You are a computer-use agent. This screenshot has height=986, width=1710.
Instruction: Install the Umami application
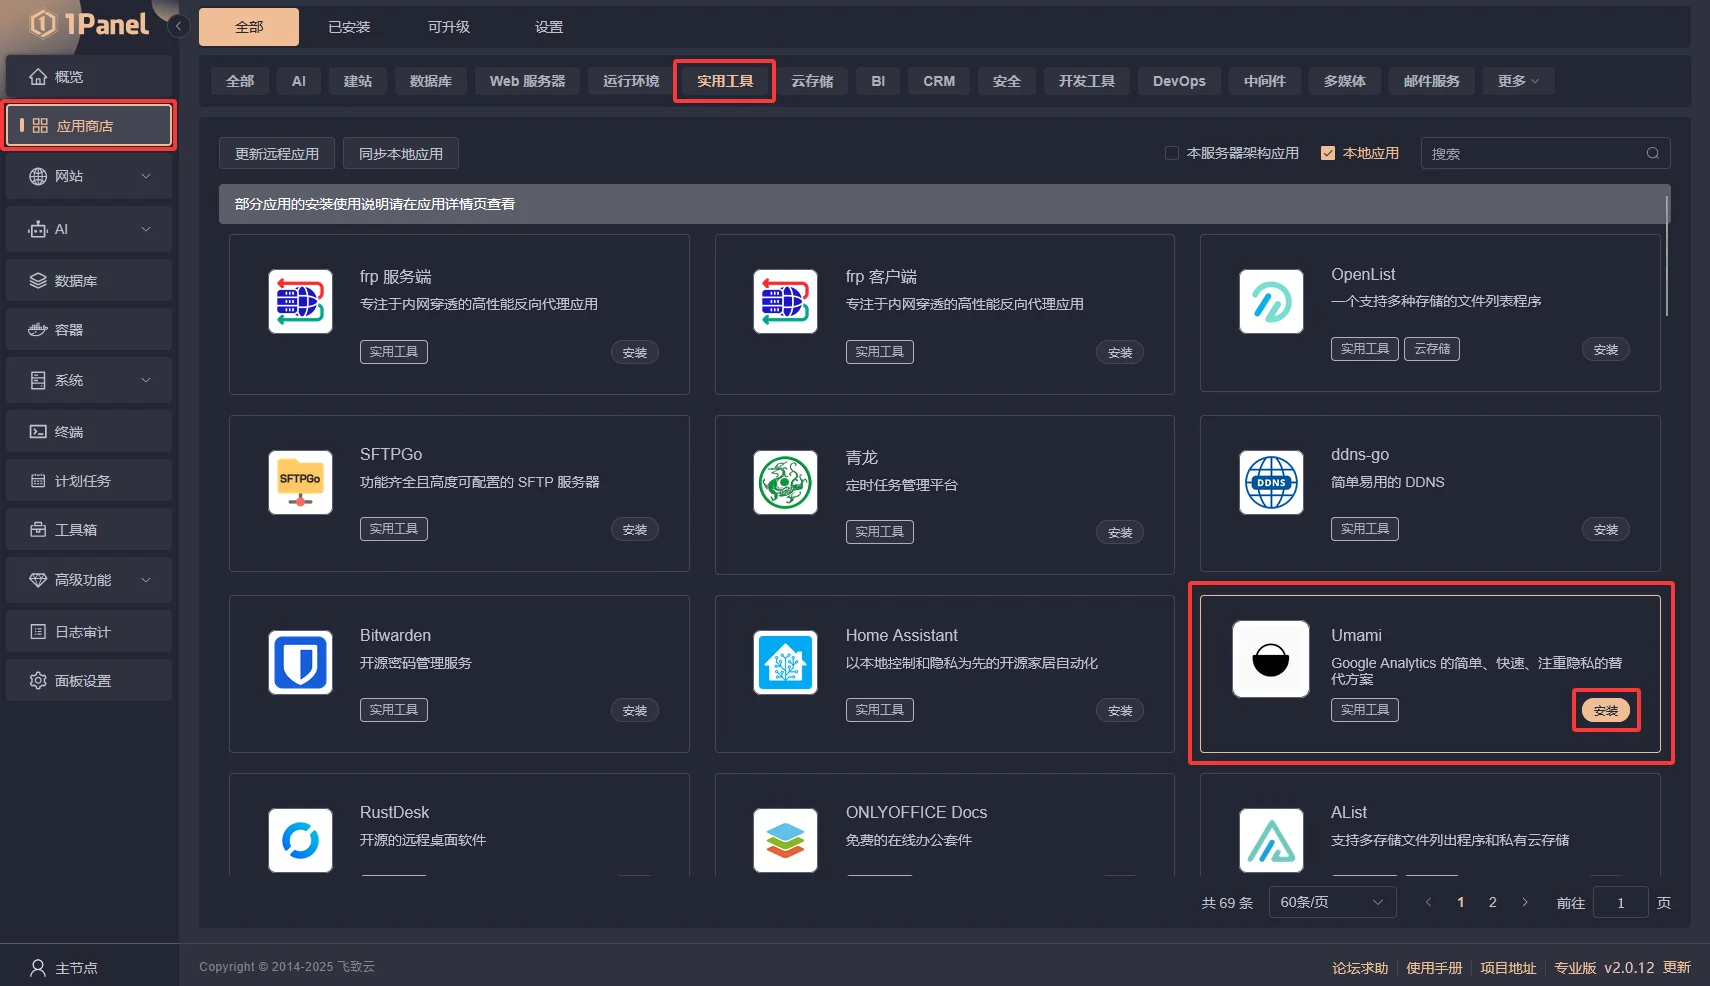(1605, 710)
